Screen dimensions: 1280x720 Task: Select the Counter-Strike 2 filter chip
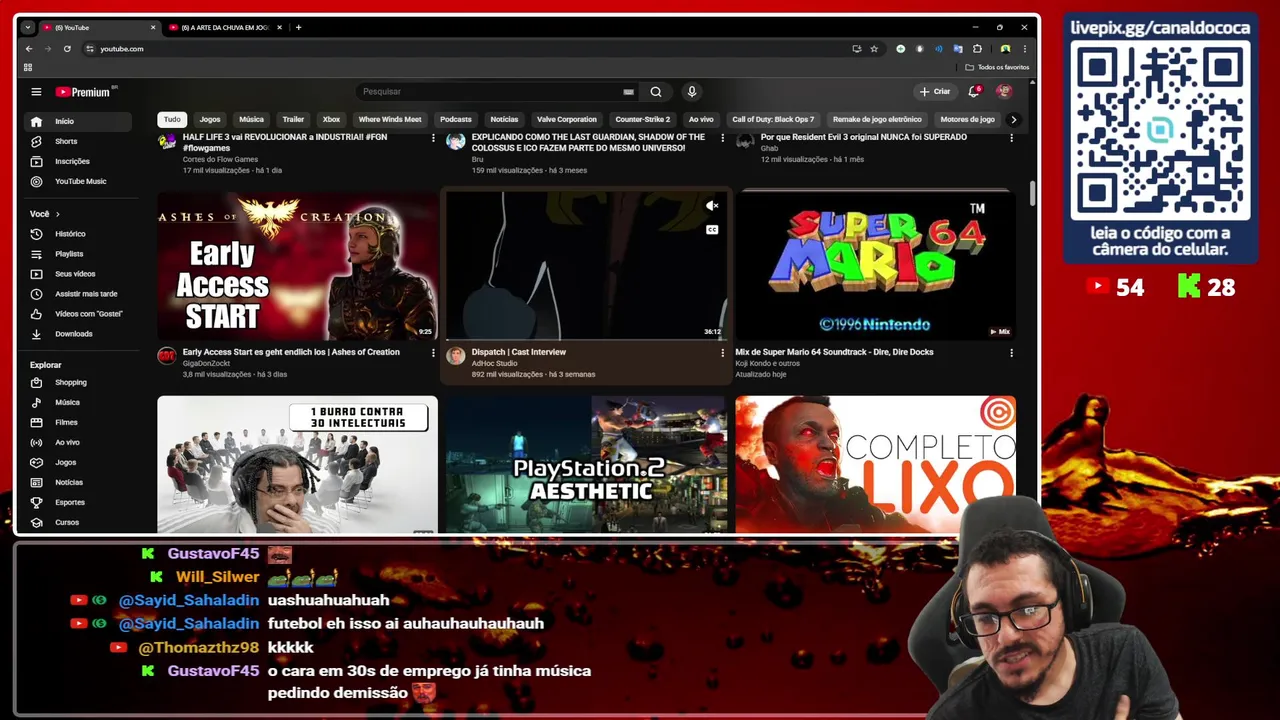(643, 120)
